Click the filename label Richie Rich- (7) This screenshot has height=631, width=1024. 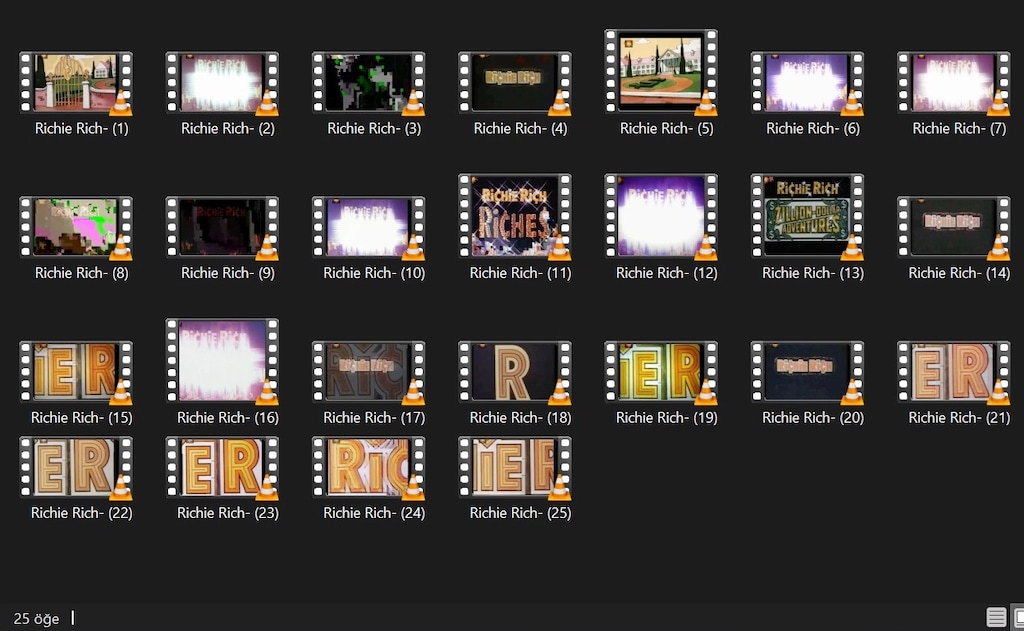959,129
